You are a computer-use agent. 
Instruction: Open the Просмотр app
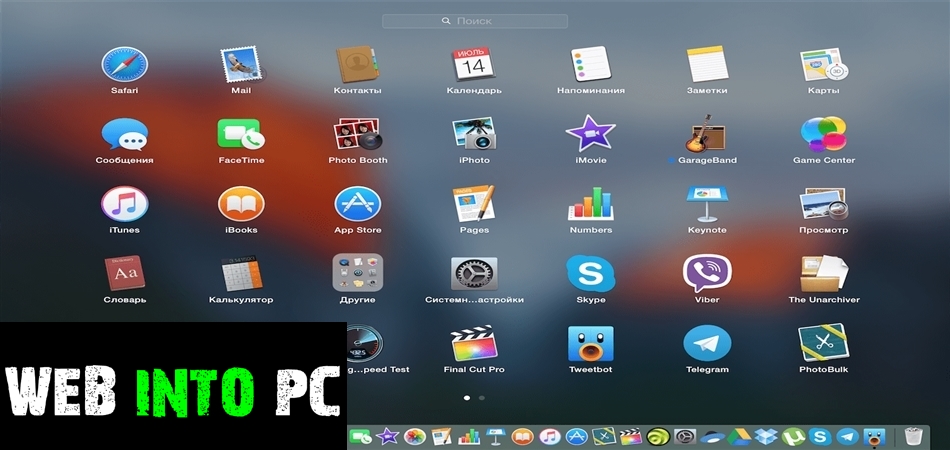pyautogui.click(x=823, y=203)
